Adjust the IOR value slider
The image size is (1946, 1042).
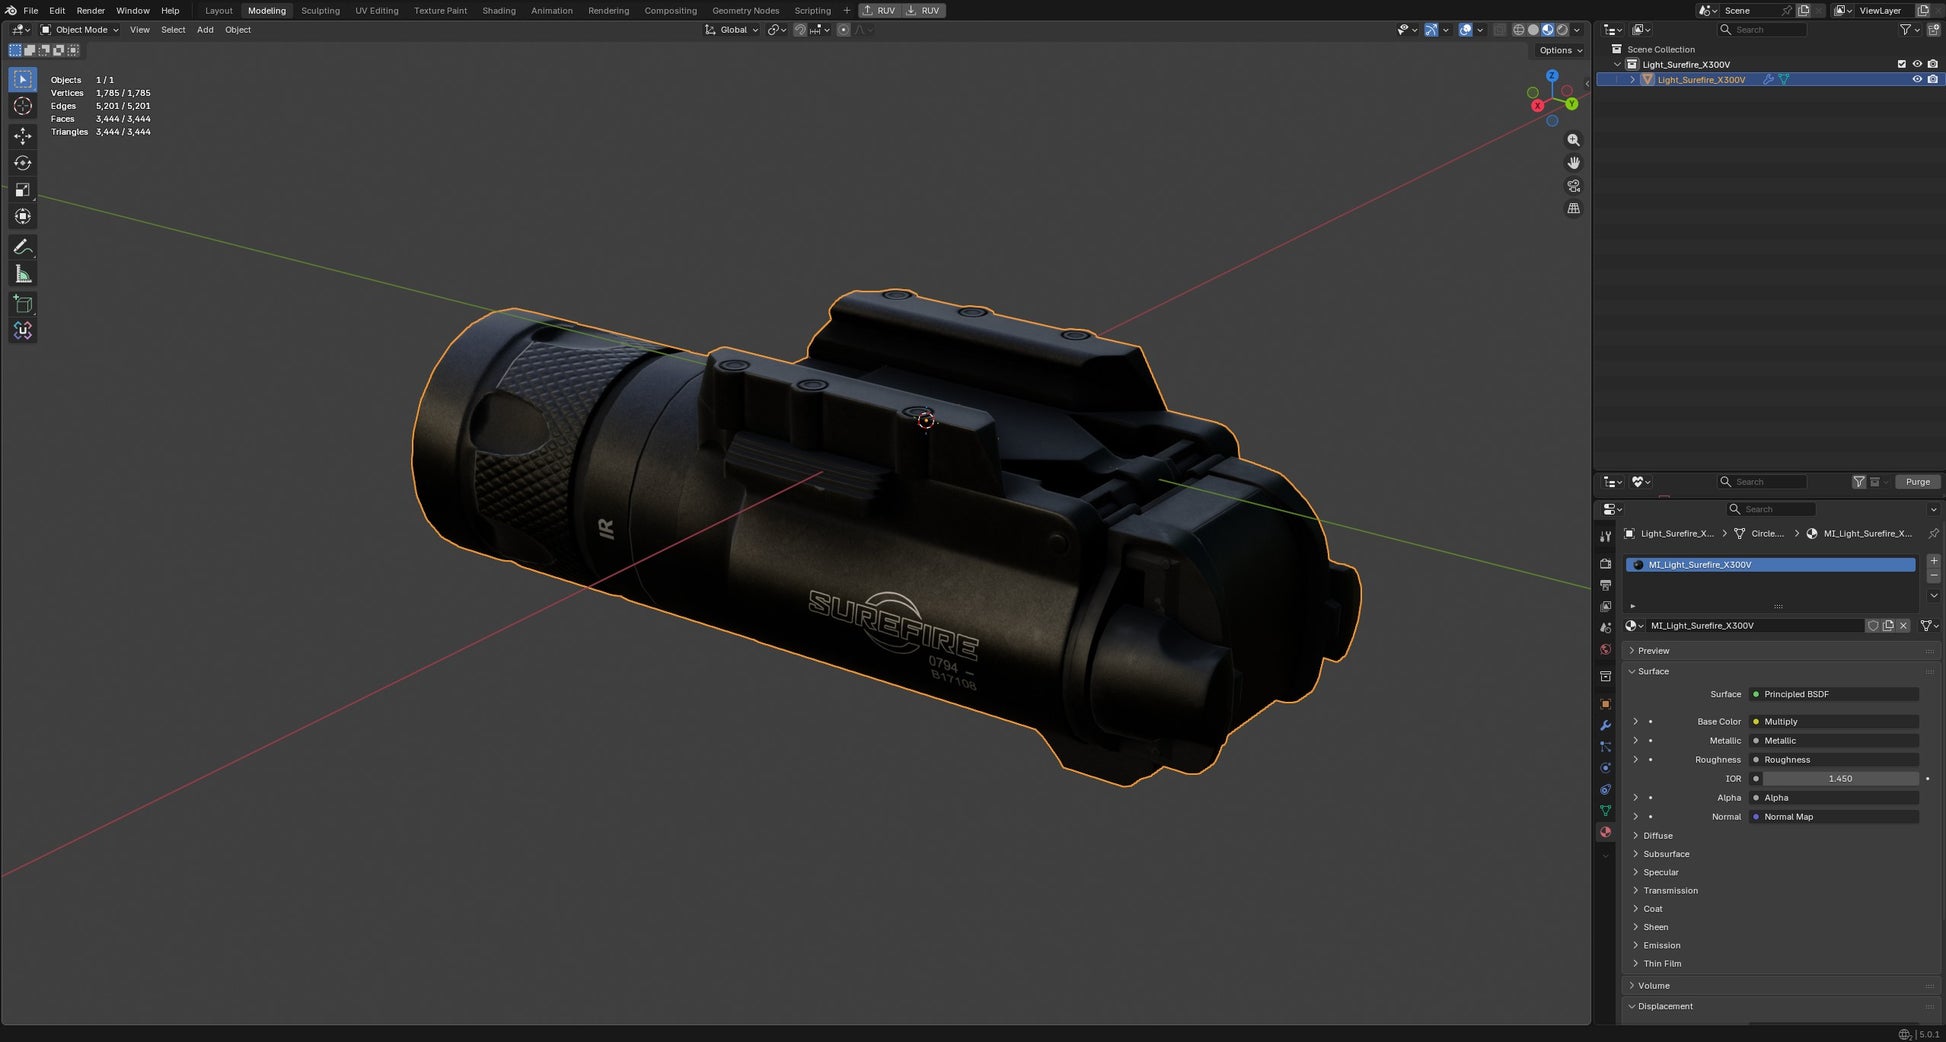(1840, 779)
